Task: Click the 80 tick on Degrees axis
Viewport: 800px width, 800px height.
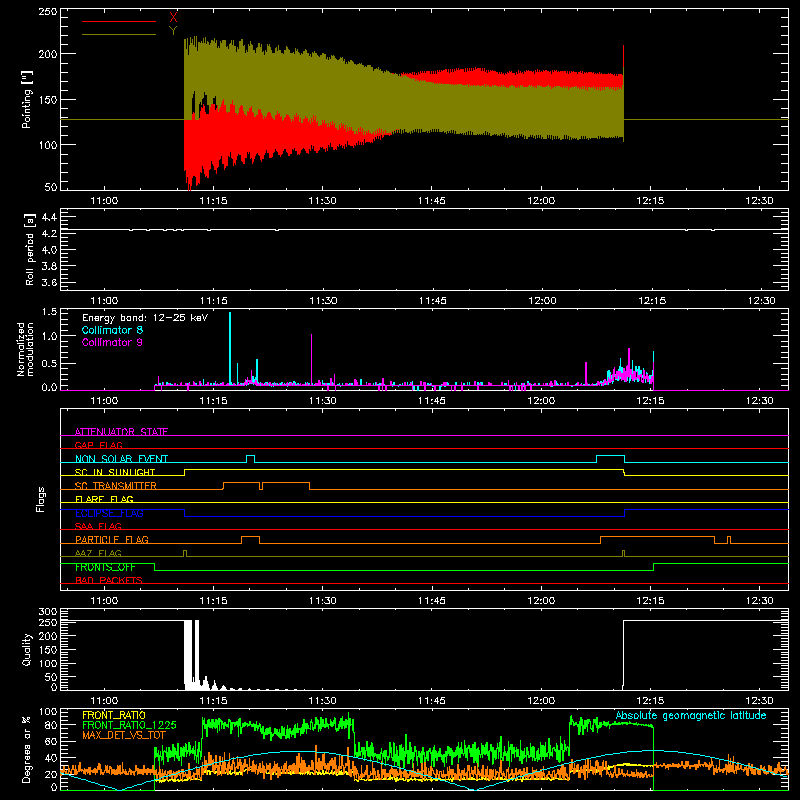Action: point(51,725)
